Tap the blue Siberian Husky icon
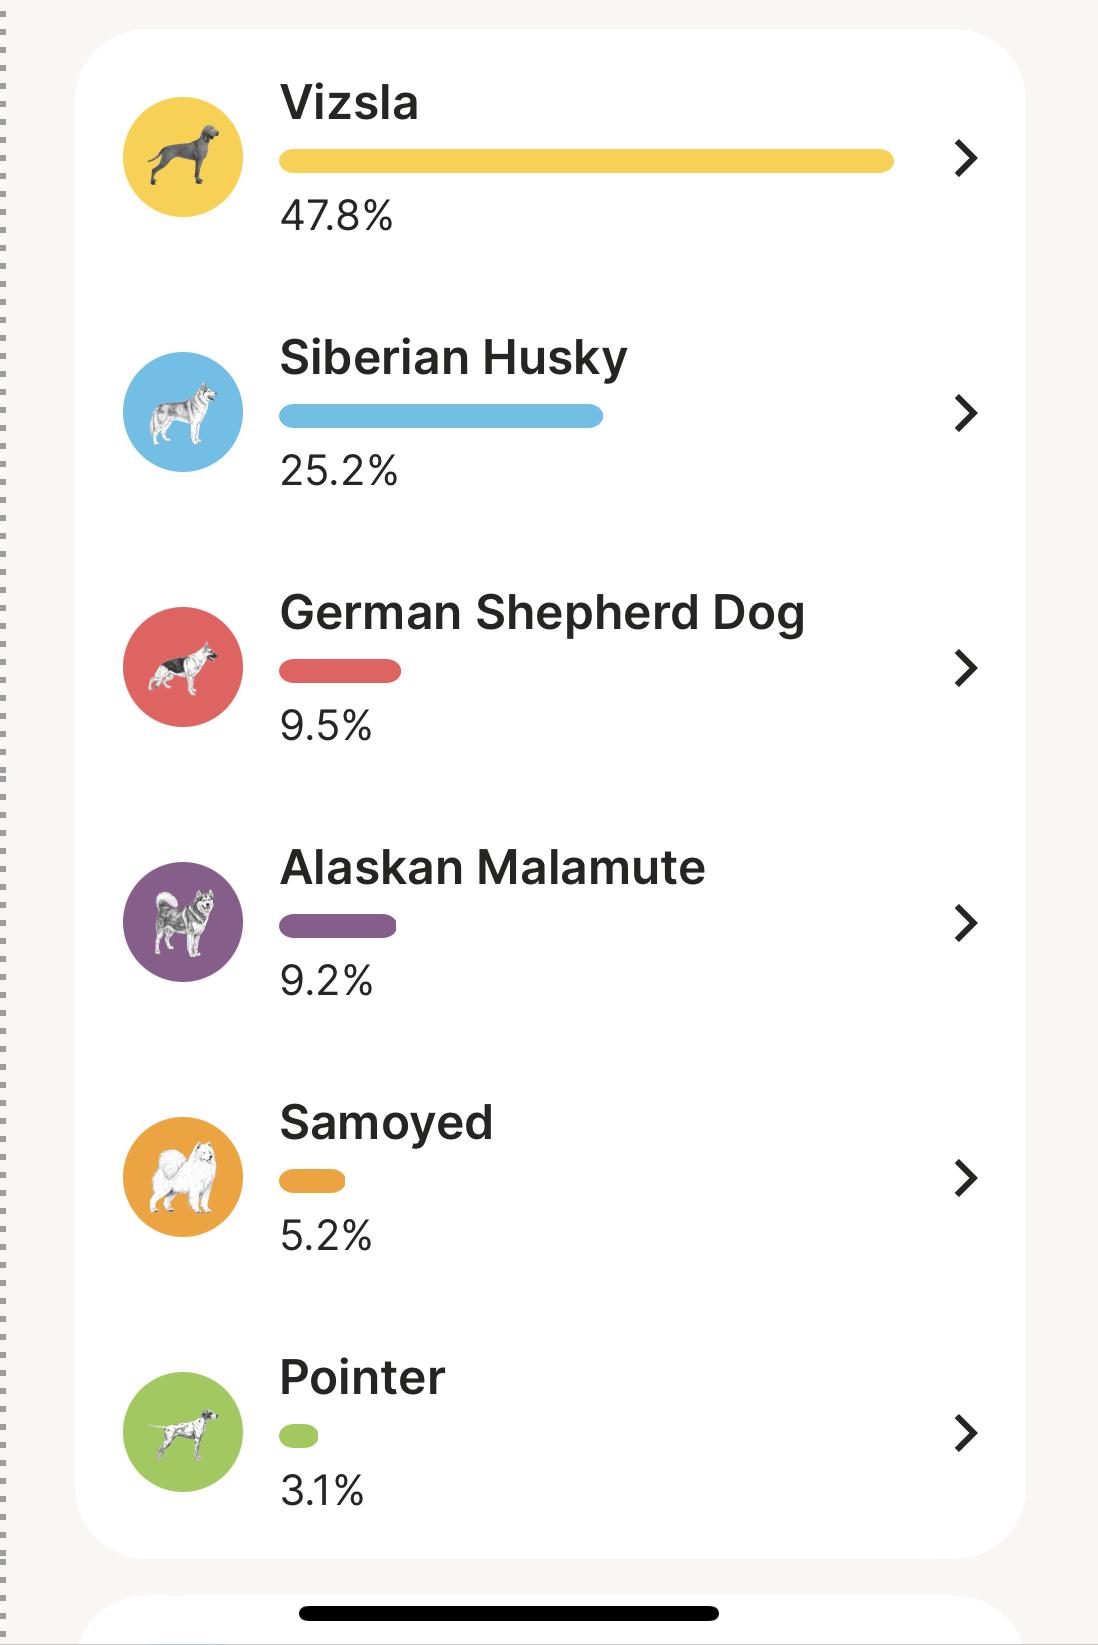This screenshot has width=1098, height=1645. click(x=183, y=412)
